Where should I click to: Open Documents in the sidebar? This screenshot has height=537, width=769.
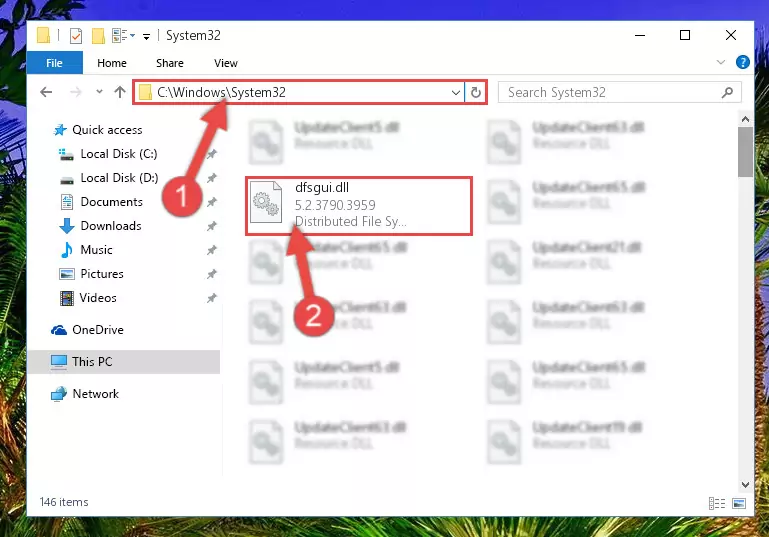[x=111, y=202]
